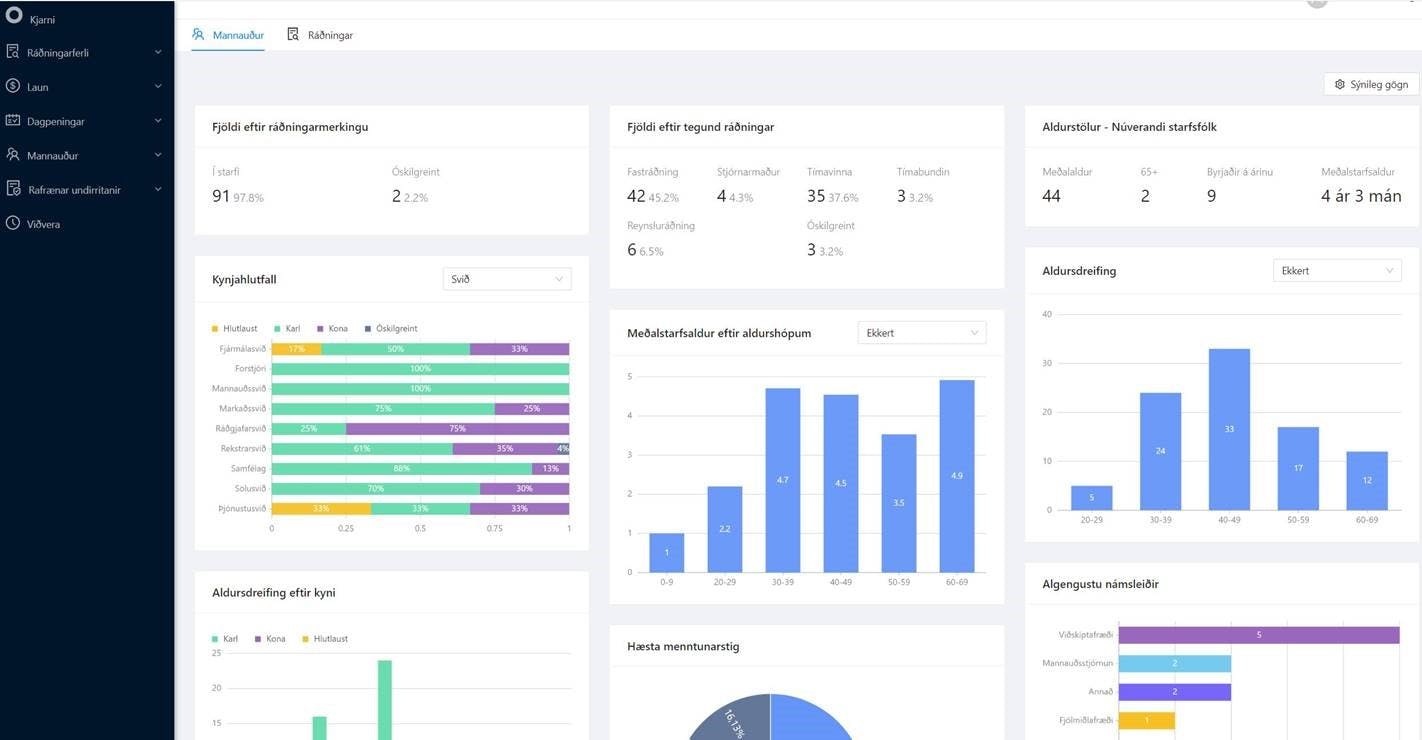Click the Fjármálasvið 17% yellow segment
1422x740 pixels.
point(297,349)
